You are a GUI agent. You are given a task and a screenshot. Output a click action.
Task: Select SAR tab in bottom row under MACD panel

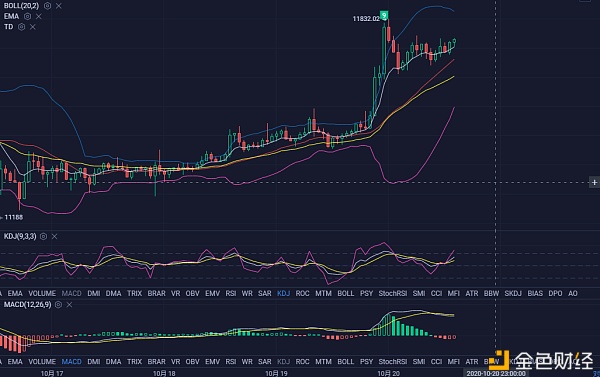265,362
